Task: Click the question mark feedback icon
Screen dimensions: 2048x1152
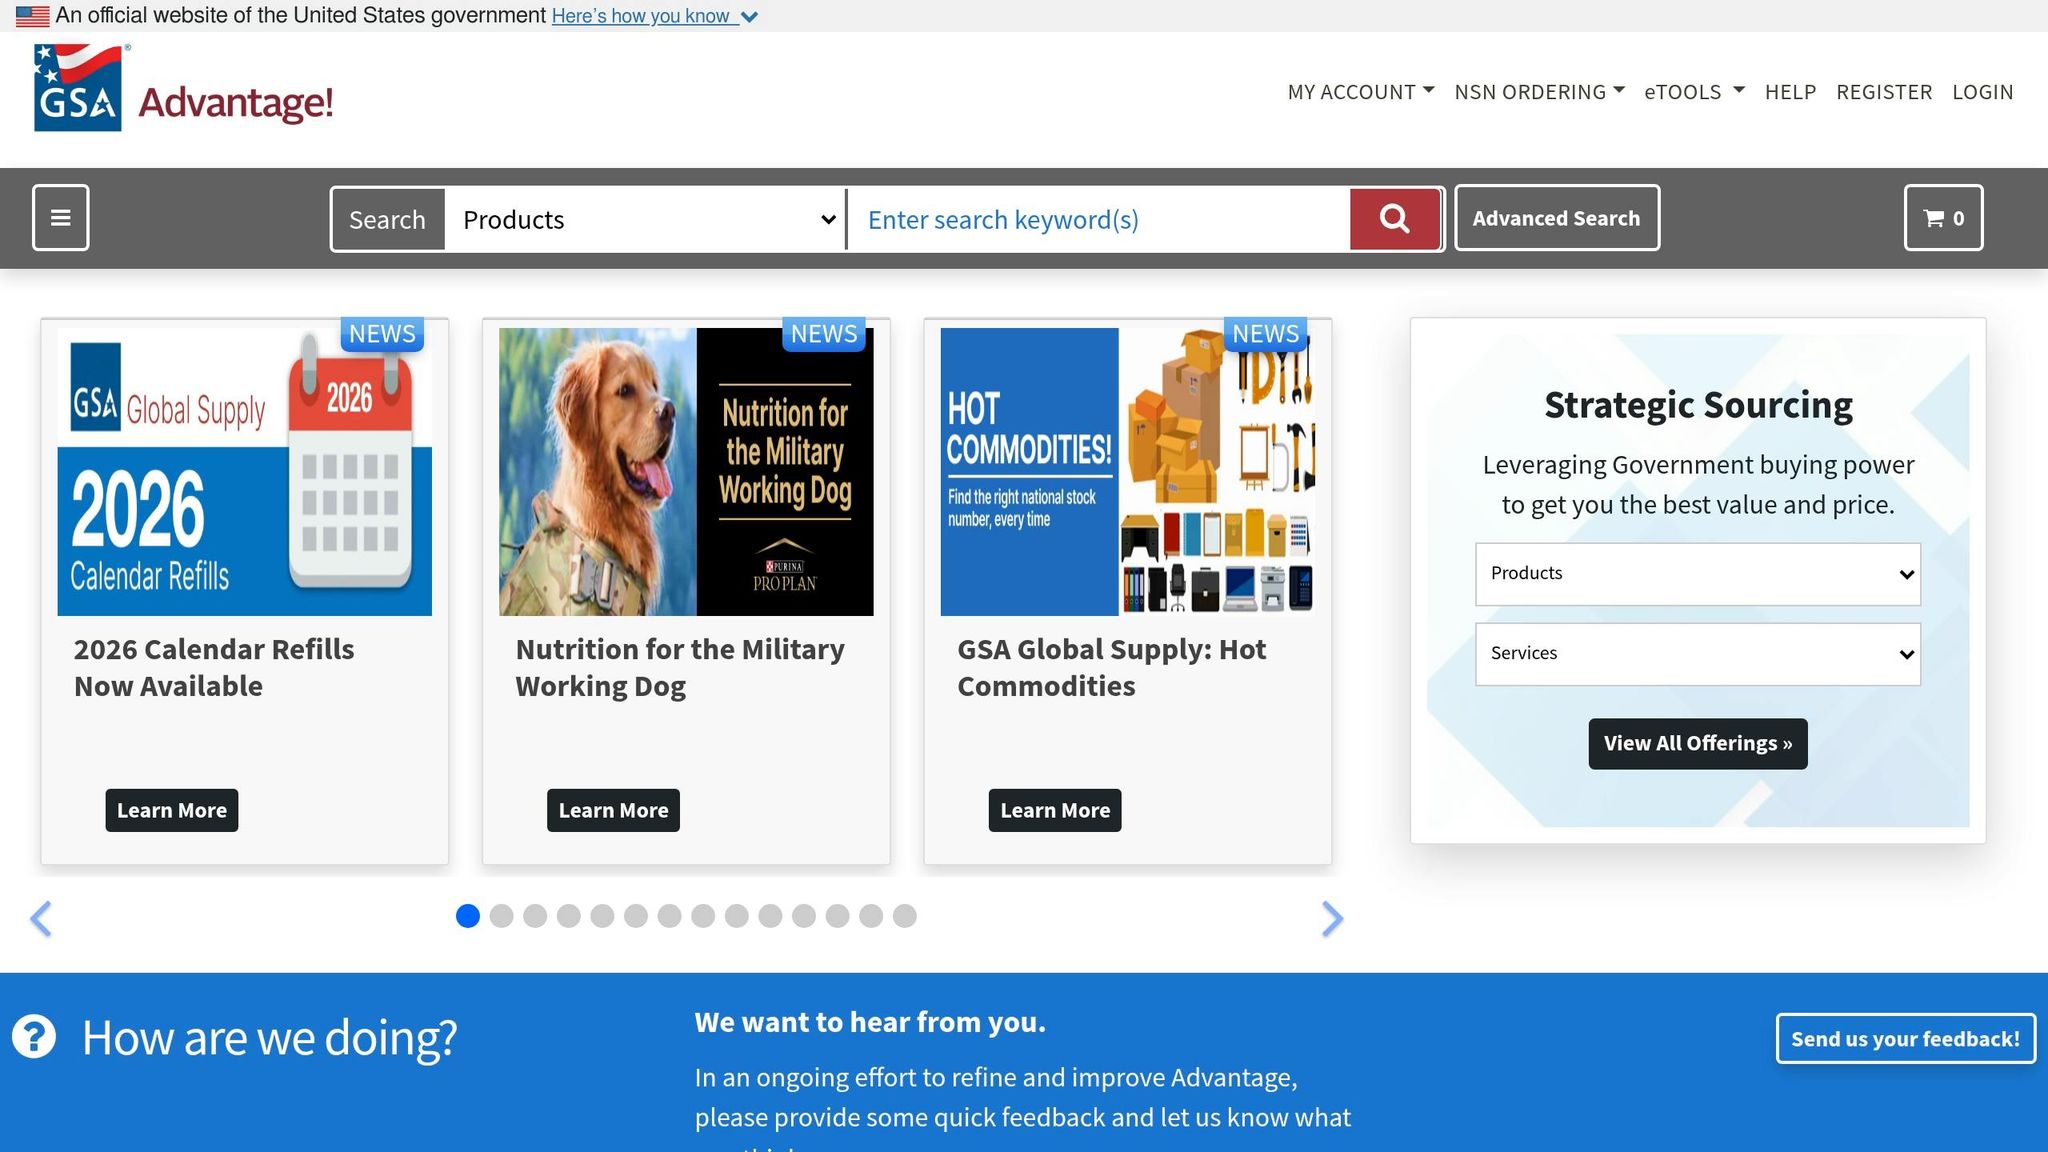Action: coord(34,1036)
